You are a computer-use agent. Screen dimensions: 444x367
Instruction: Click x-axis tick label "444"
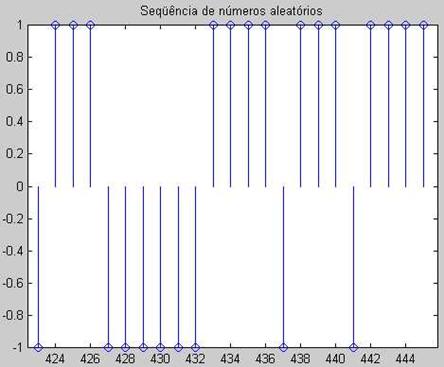pos(405,359)
